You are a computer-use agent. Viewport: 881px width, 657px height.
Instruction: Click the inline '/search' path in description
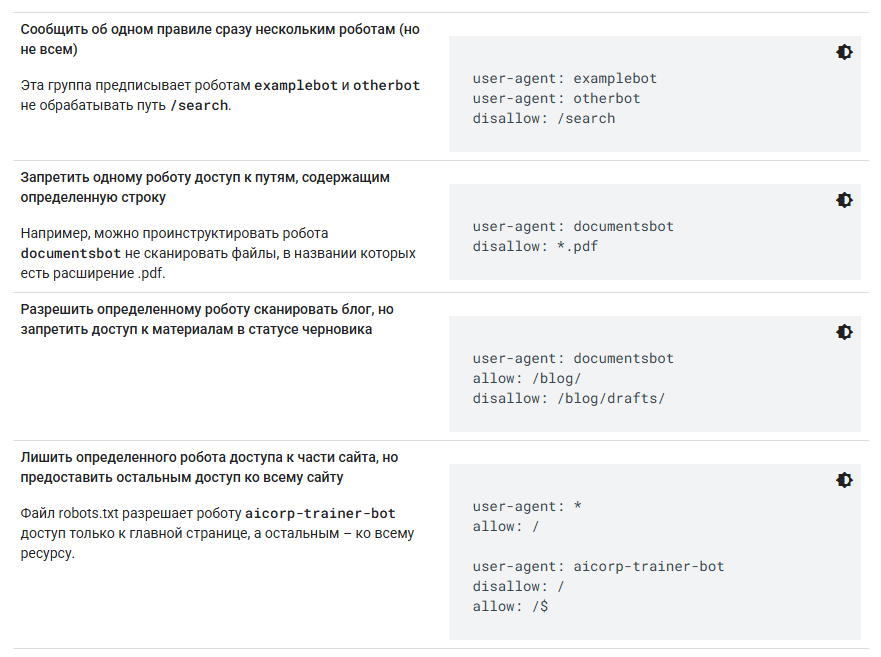click(199, 105)
